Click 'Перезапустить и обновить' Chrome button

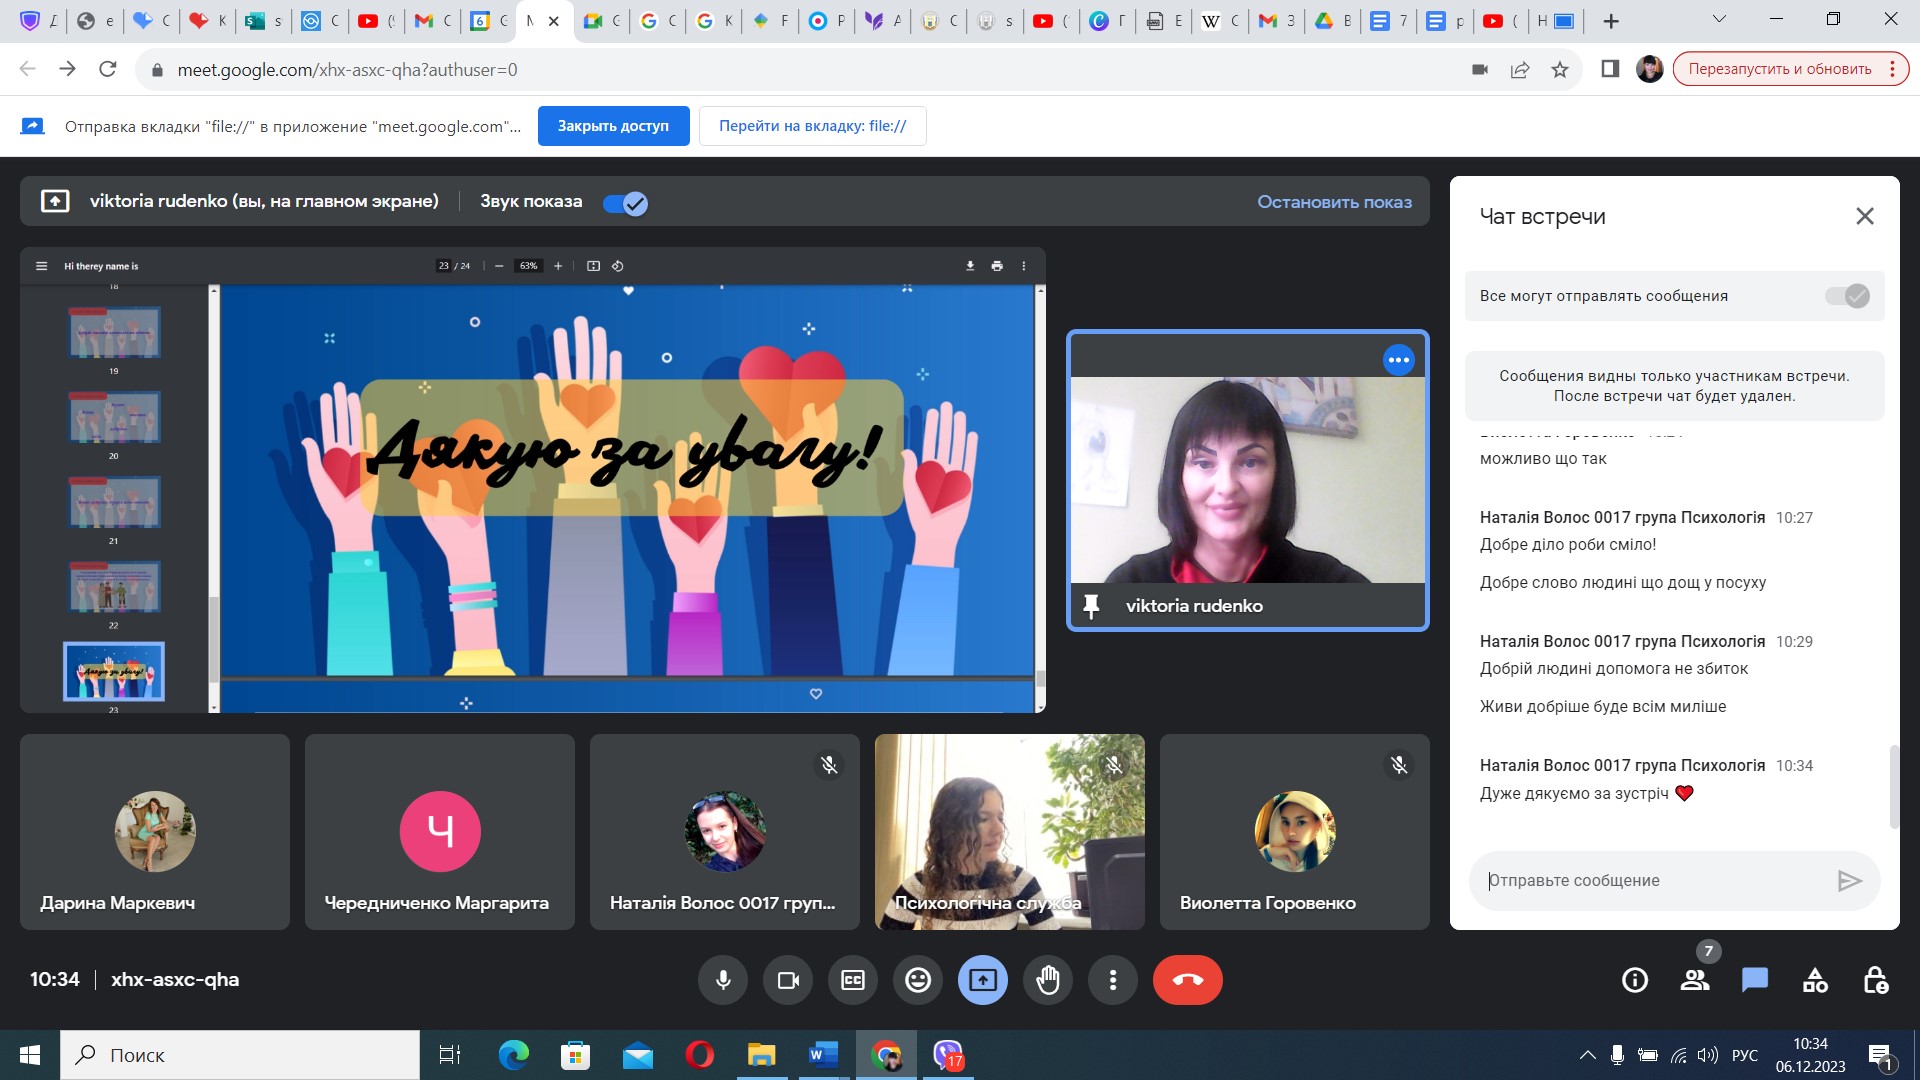[x=1790, y=69]
